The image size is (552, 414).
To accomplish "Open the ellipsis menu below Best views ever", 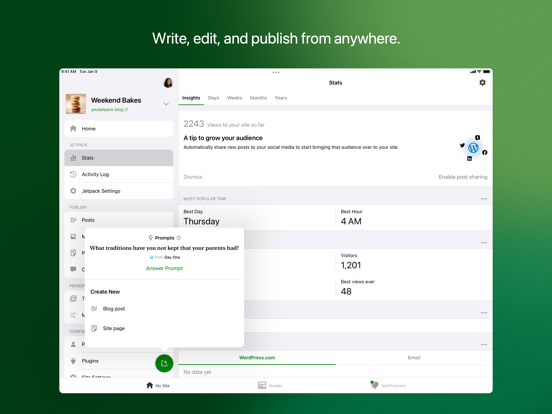I will [484, 313].
